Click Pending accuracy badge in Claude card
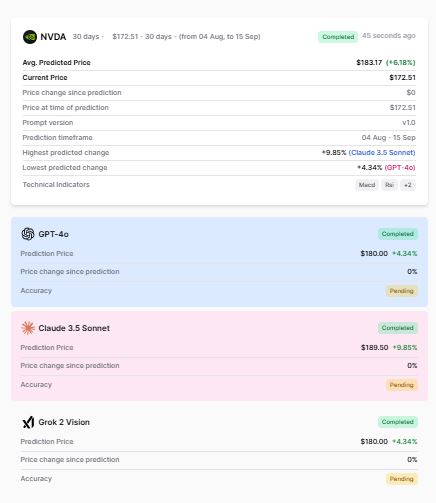This screenshot has width=436, height=503. (401, 385)
